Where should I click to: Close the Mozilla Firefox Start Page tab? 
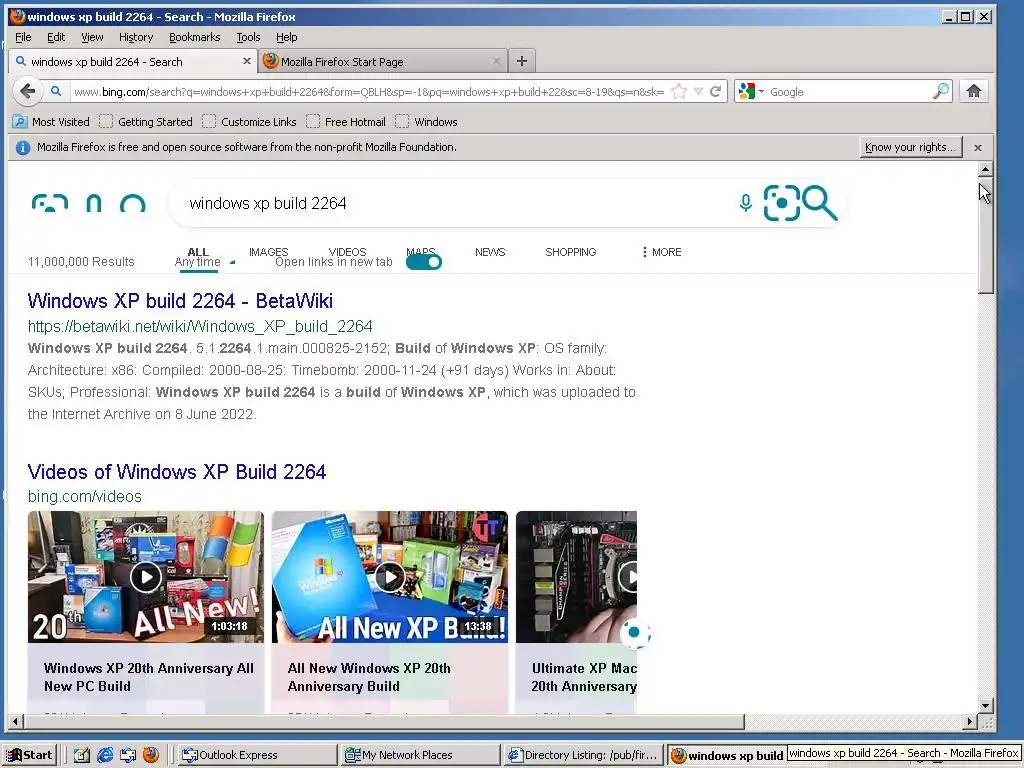497,61
